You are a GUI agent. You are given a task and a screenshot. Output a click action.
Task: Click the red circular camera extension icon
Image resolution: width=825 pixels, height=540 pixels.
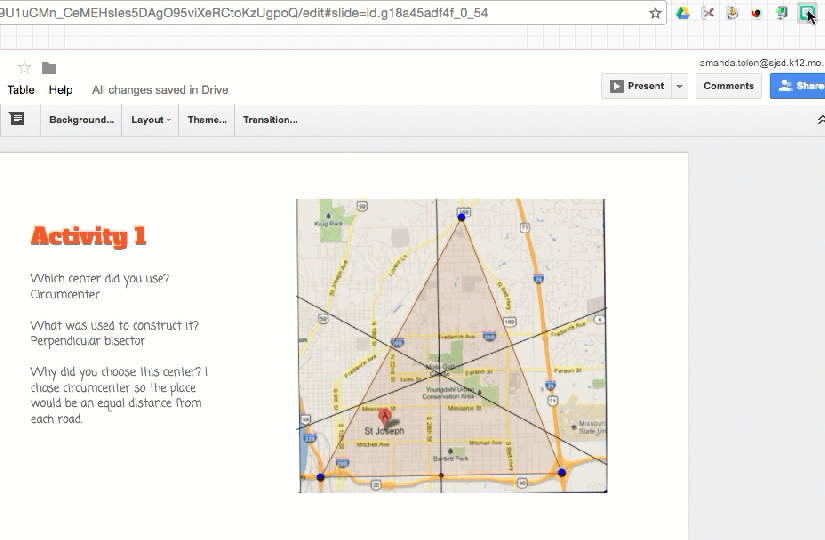(756, 13)
